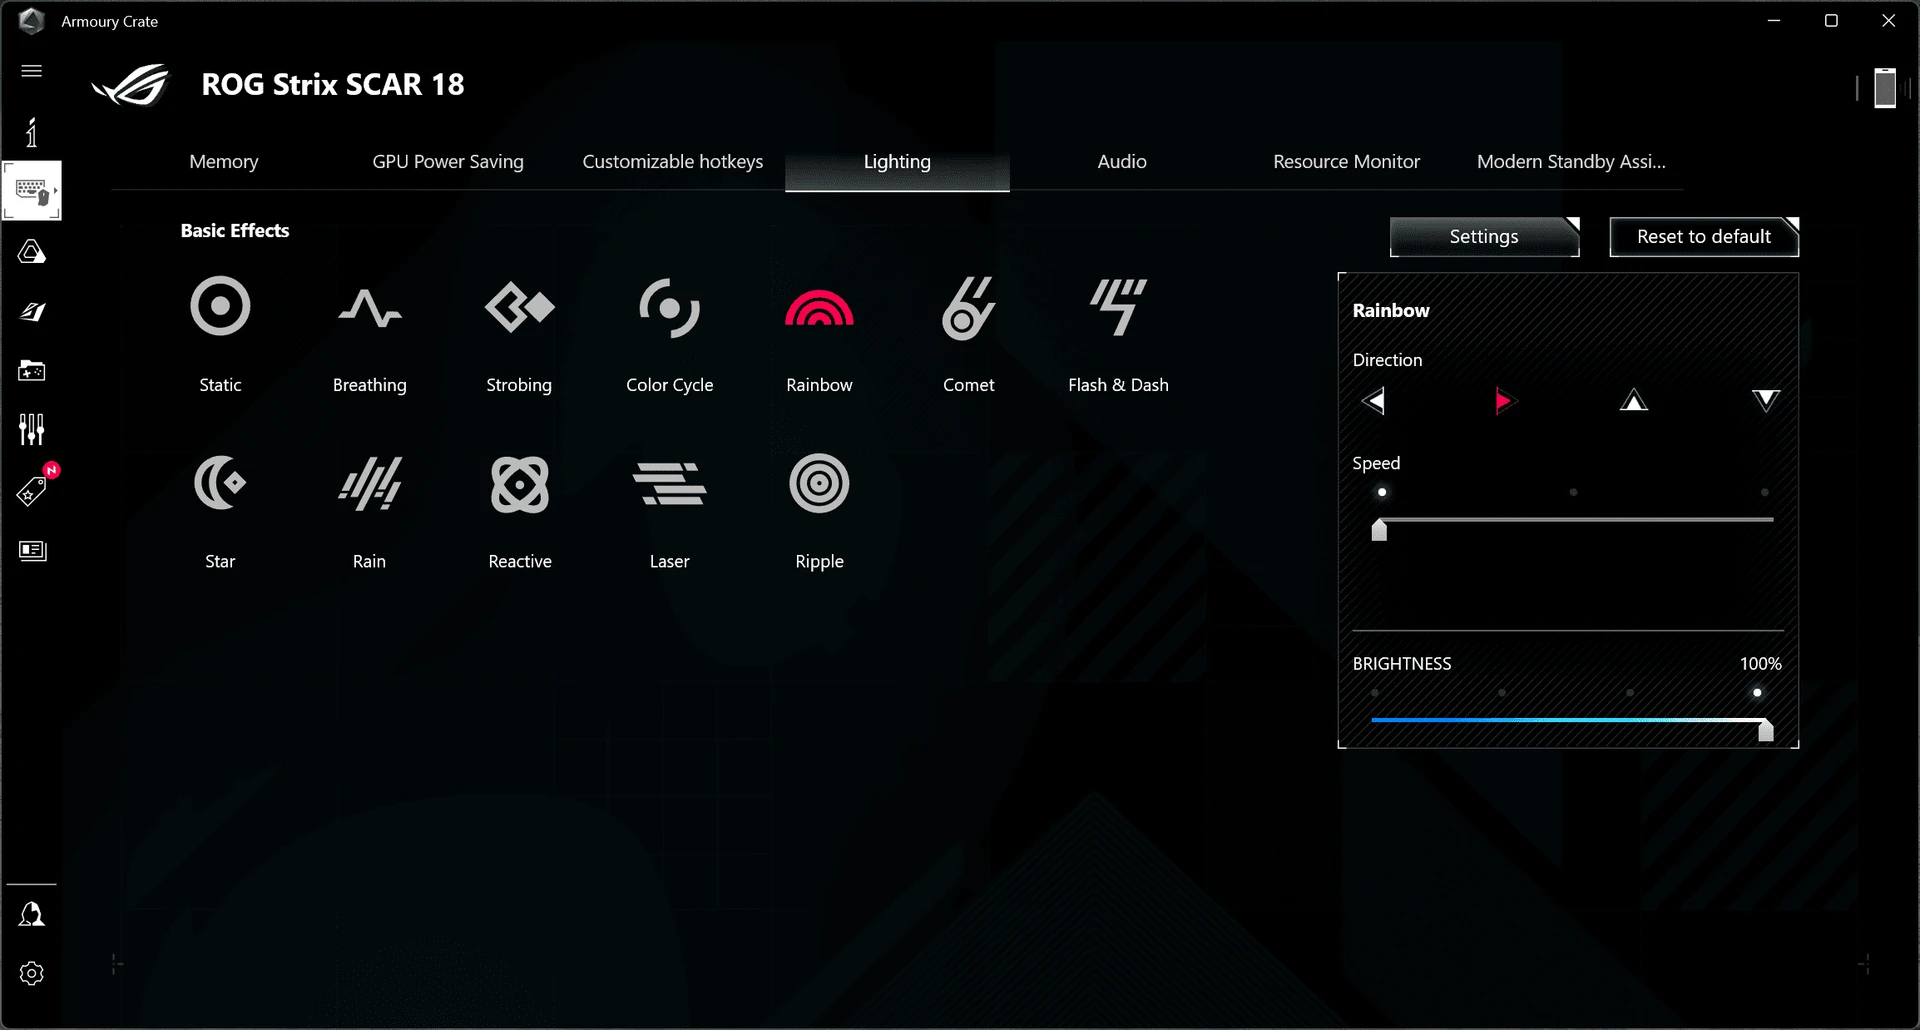Screen dimensions: 1920x1030
Task: Open Aura Sync triangle icon in sidebar
Action: (32, 252)
